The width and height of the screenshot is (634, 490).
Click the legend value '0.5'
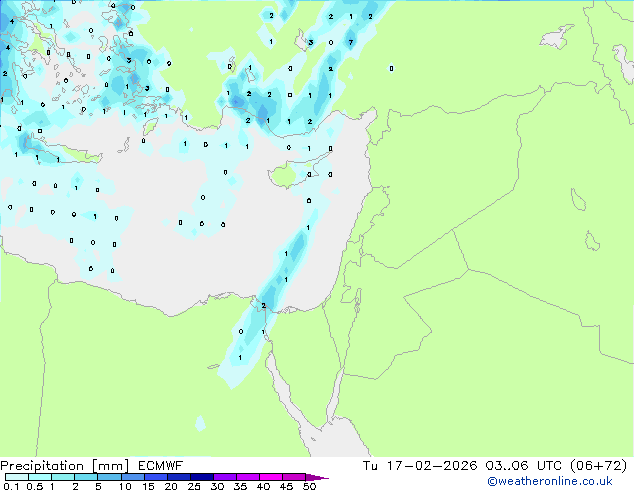coord(35,486)
